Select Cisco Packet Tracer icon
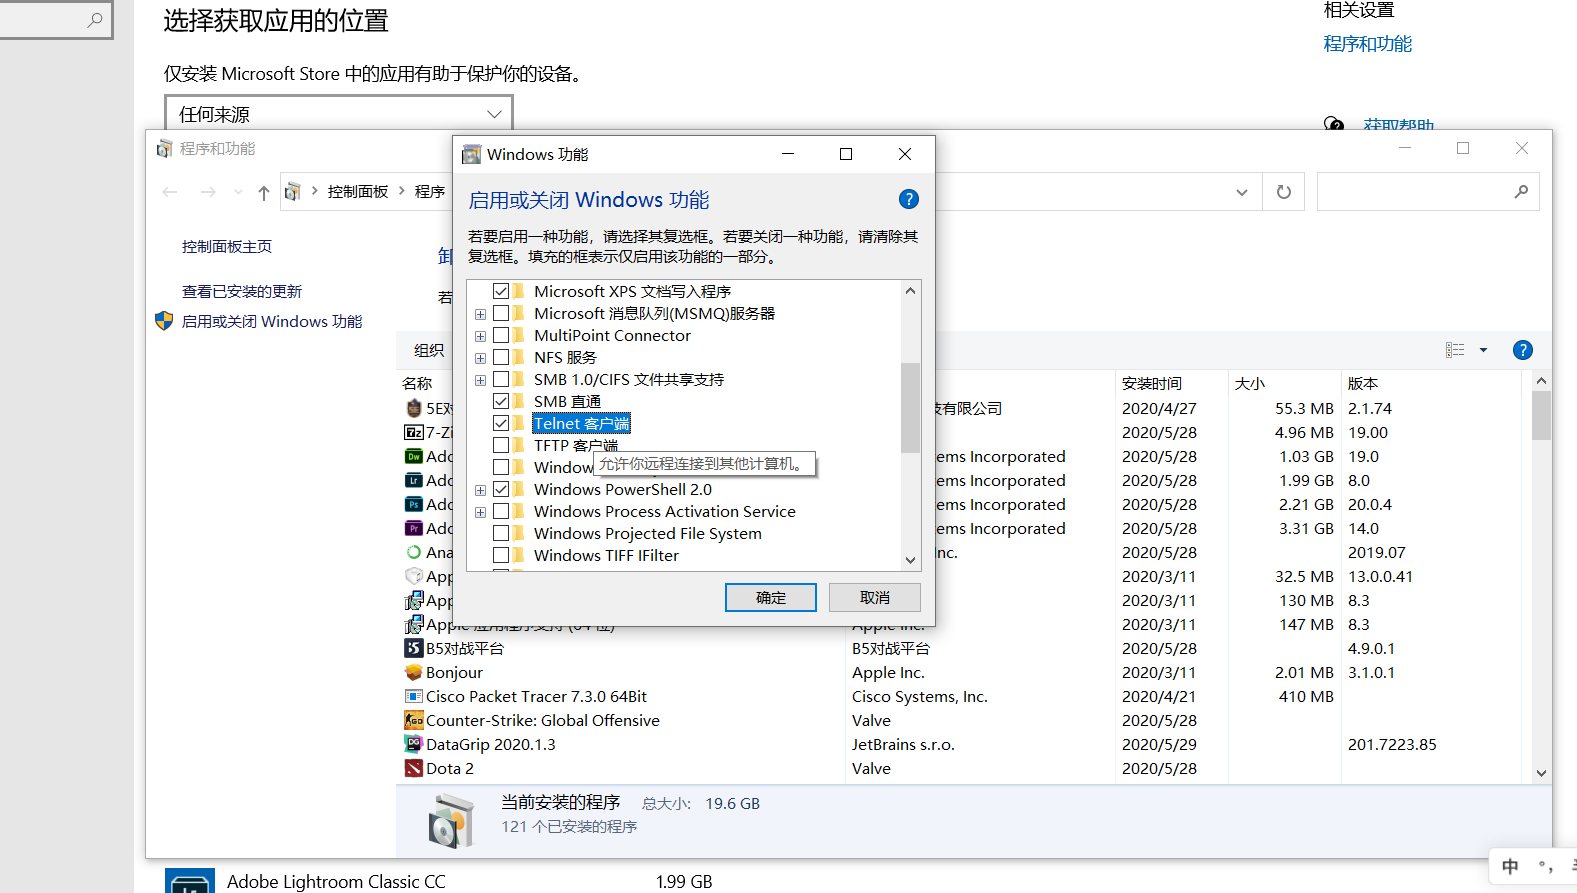The width and height of the screenshot is (1577, 893). point(414,696)
